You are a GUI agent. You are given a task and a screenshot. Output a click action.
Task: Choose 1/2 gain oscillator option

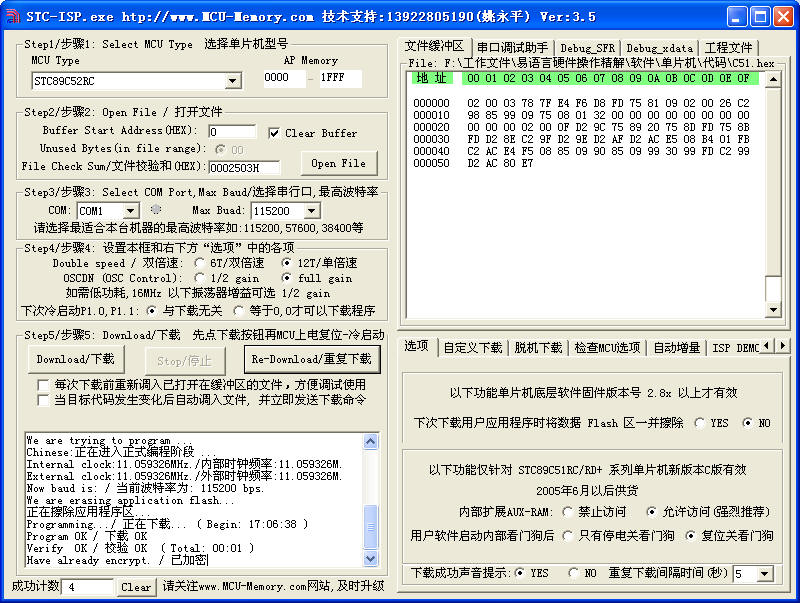[199, 278]
